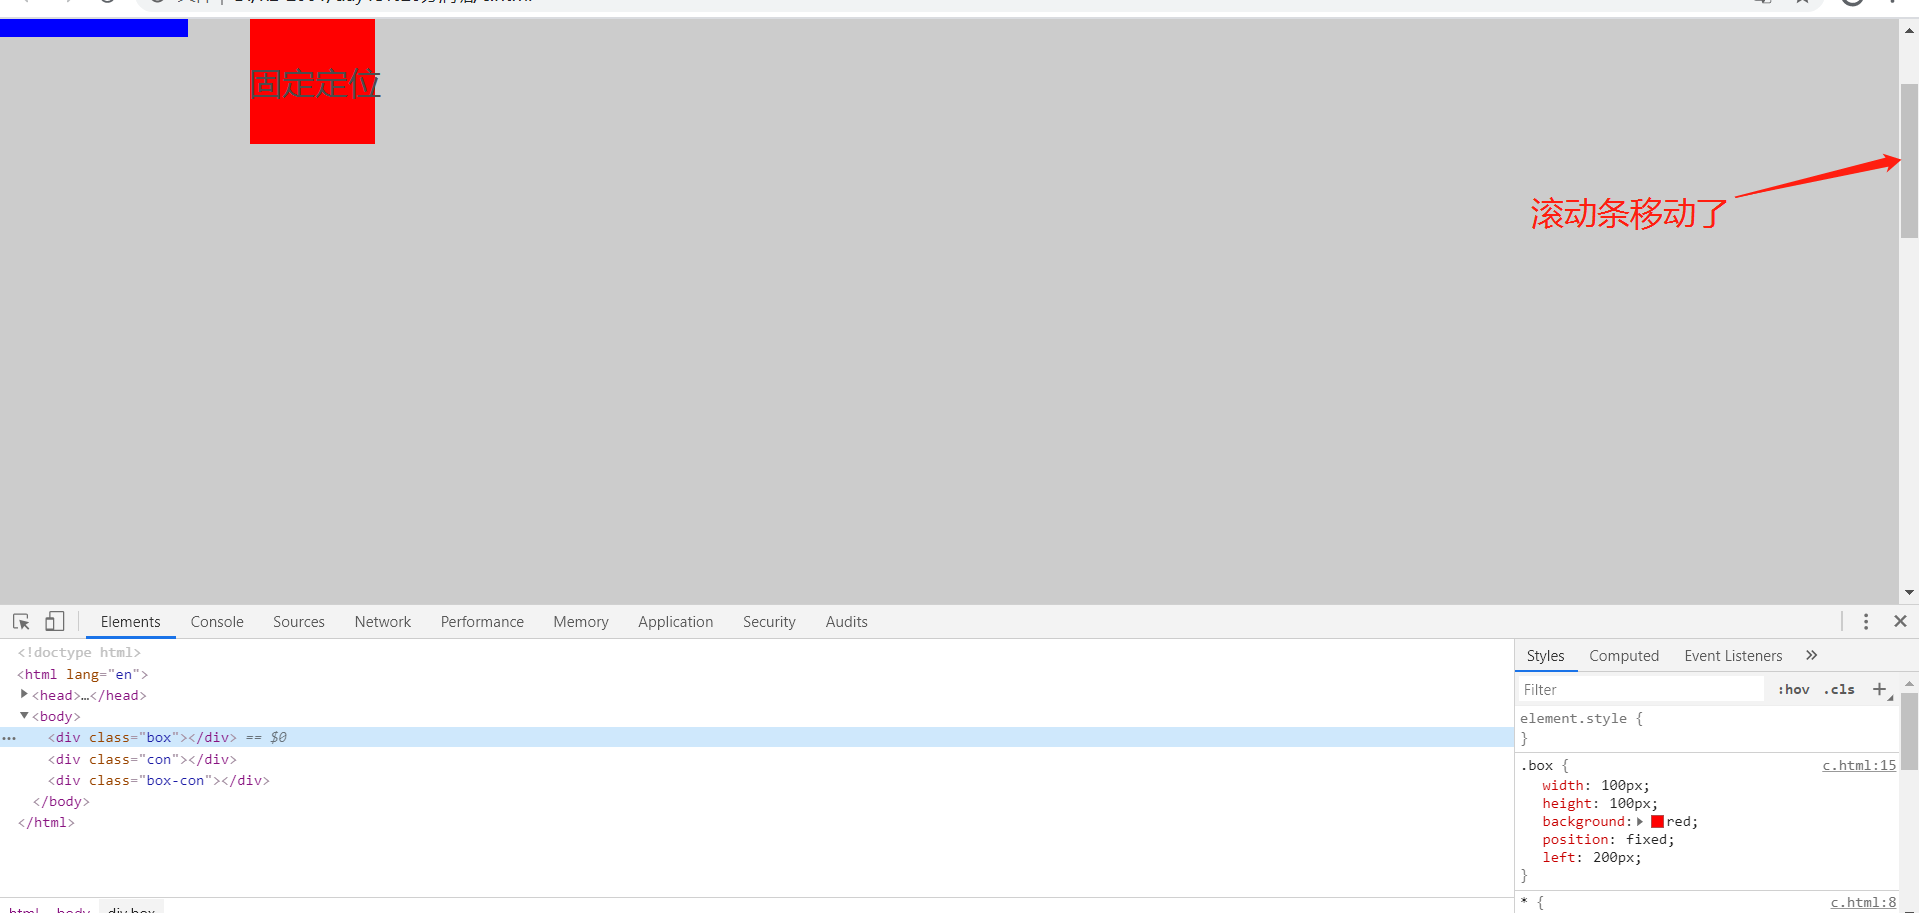1919x913 pixels.
Task: Open source link c.html:8
Action: (x=1863, y=902)
